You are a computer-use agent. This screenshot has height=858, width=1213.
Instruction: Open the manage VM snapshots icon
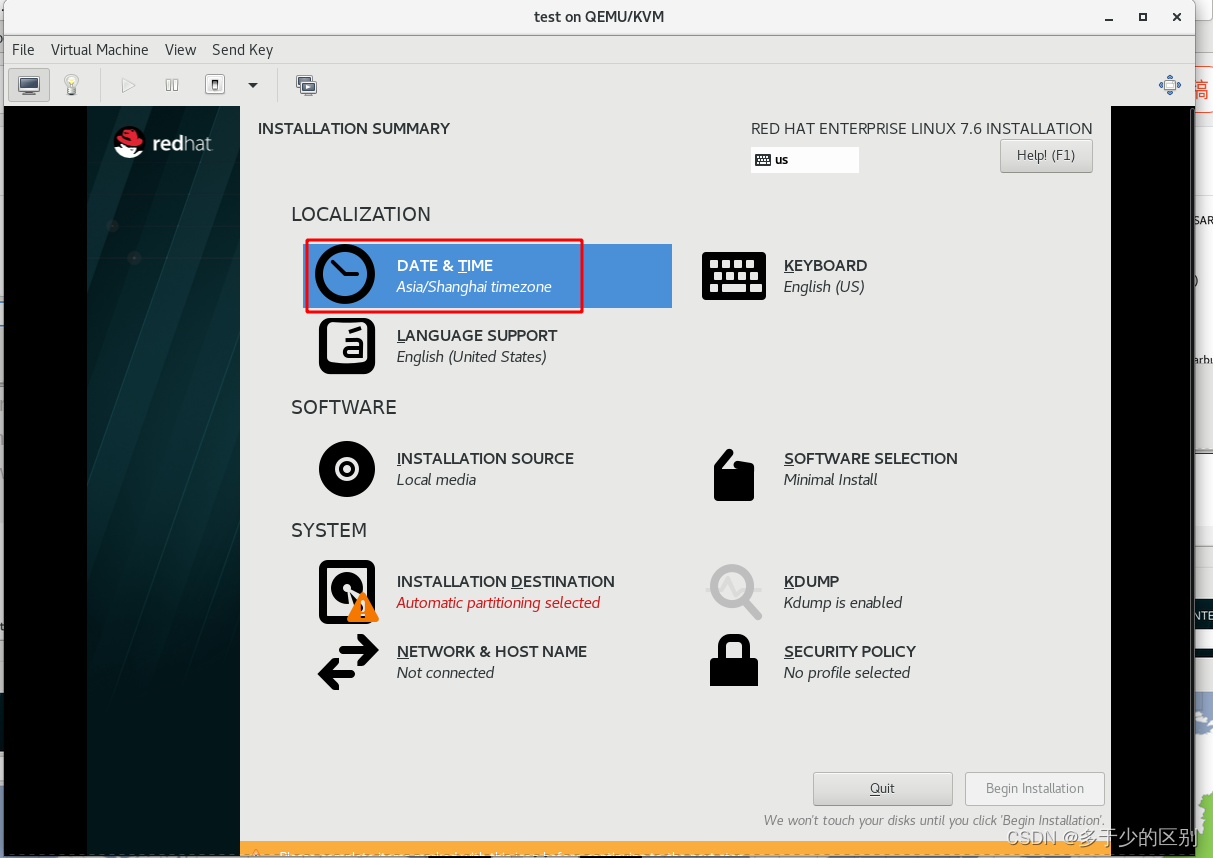(307, 85)
